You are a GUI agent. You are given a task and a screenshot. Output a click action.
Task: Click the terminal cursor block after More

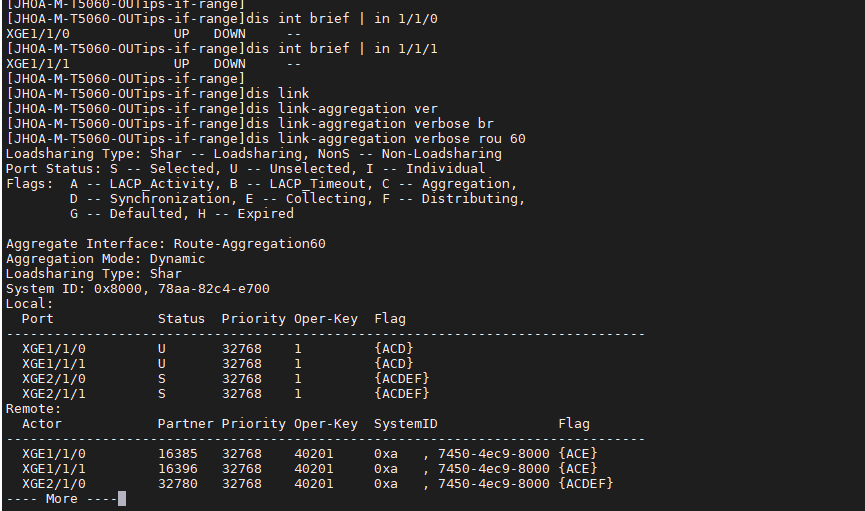pos(122,499)
